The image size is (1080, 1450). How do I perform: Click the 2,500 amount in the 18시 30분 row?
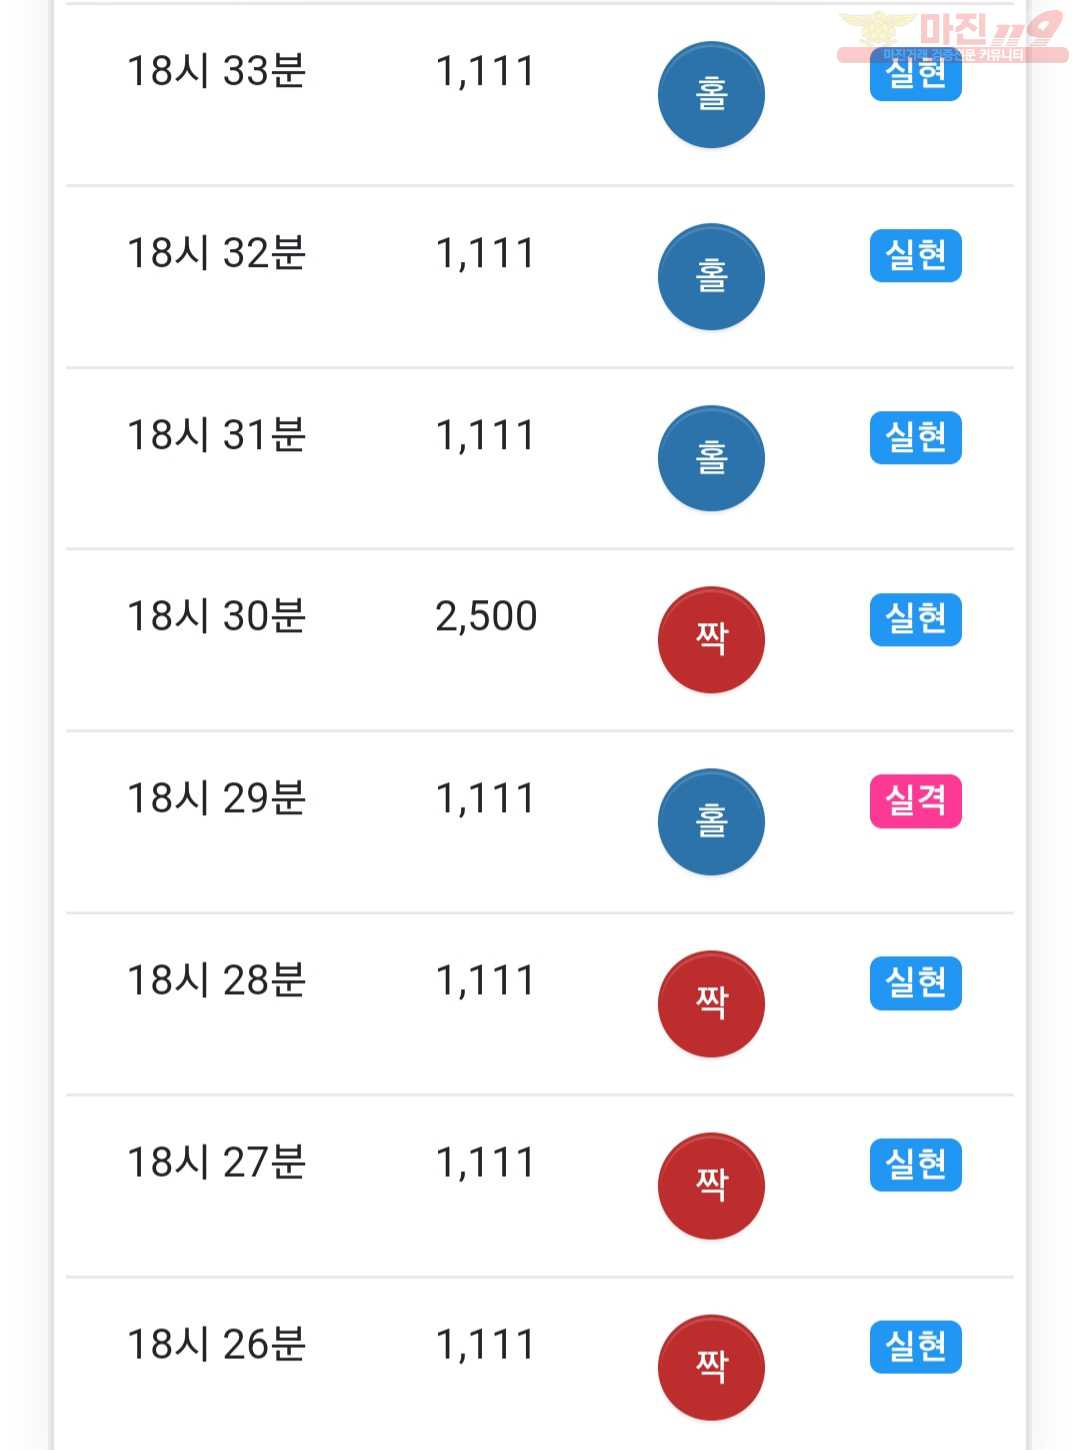click(x=486, y=617)
